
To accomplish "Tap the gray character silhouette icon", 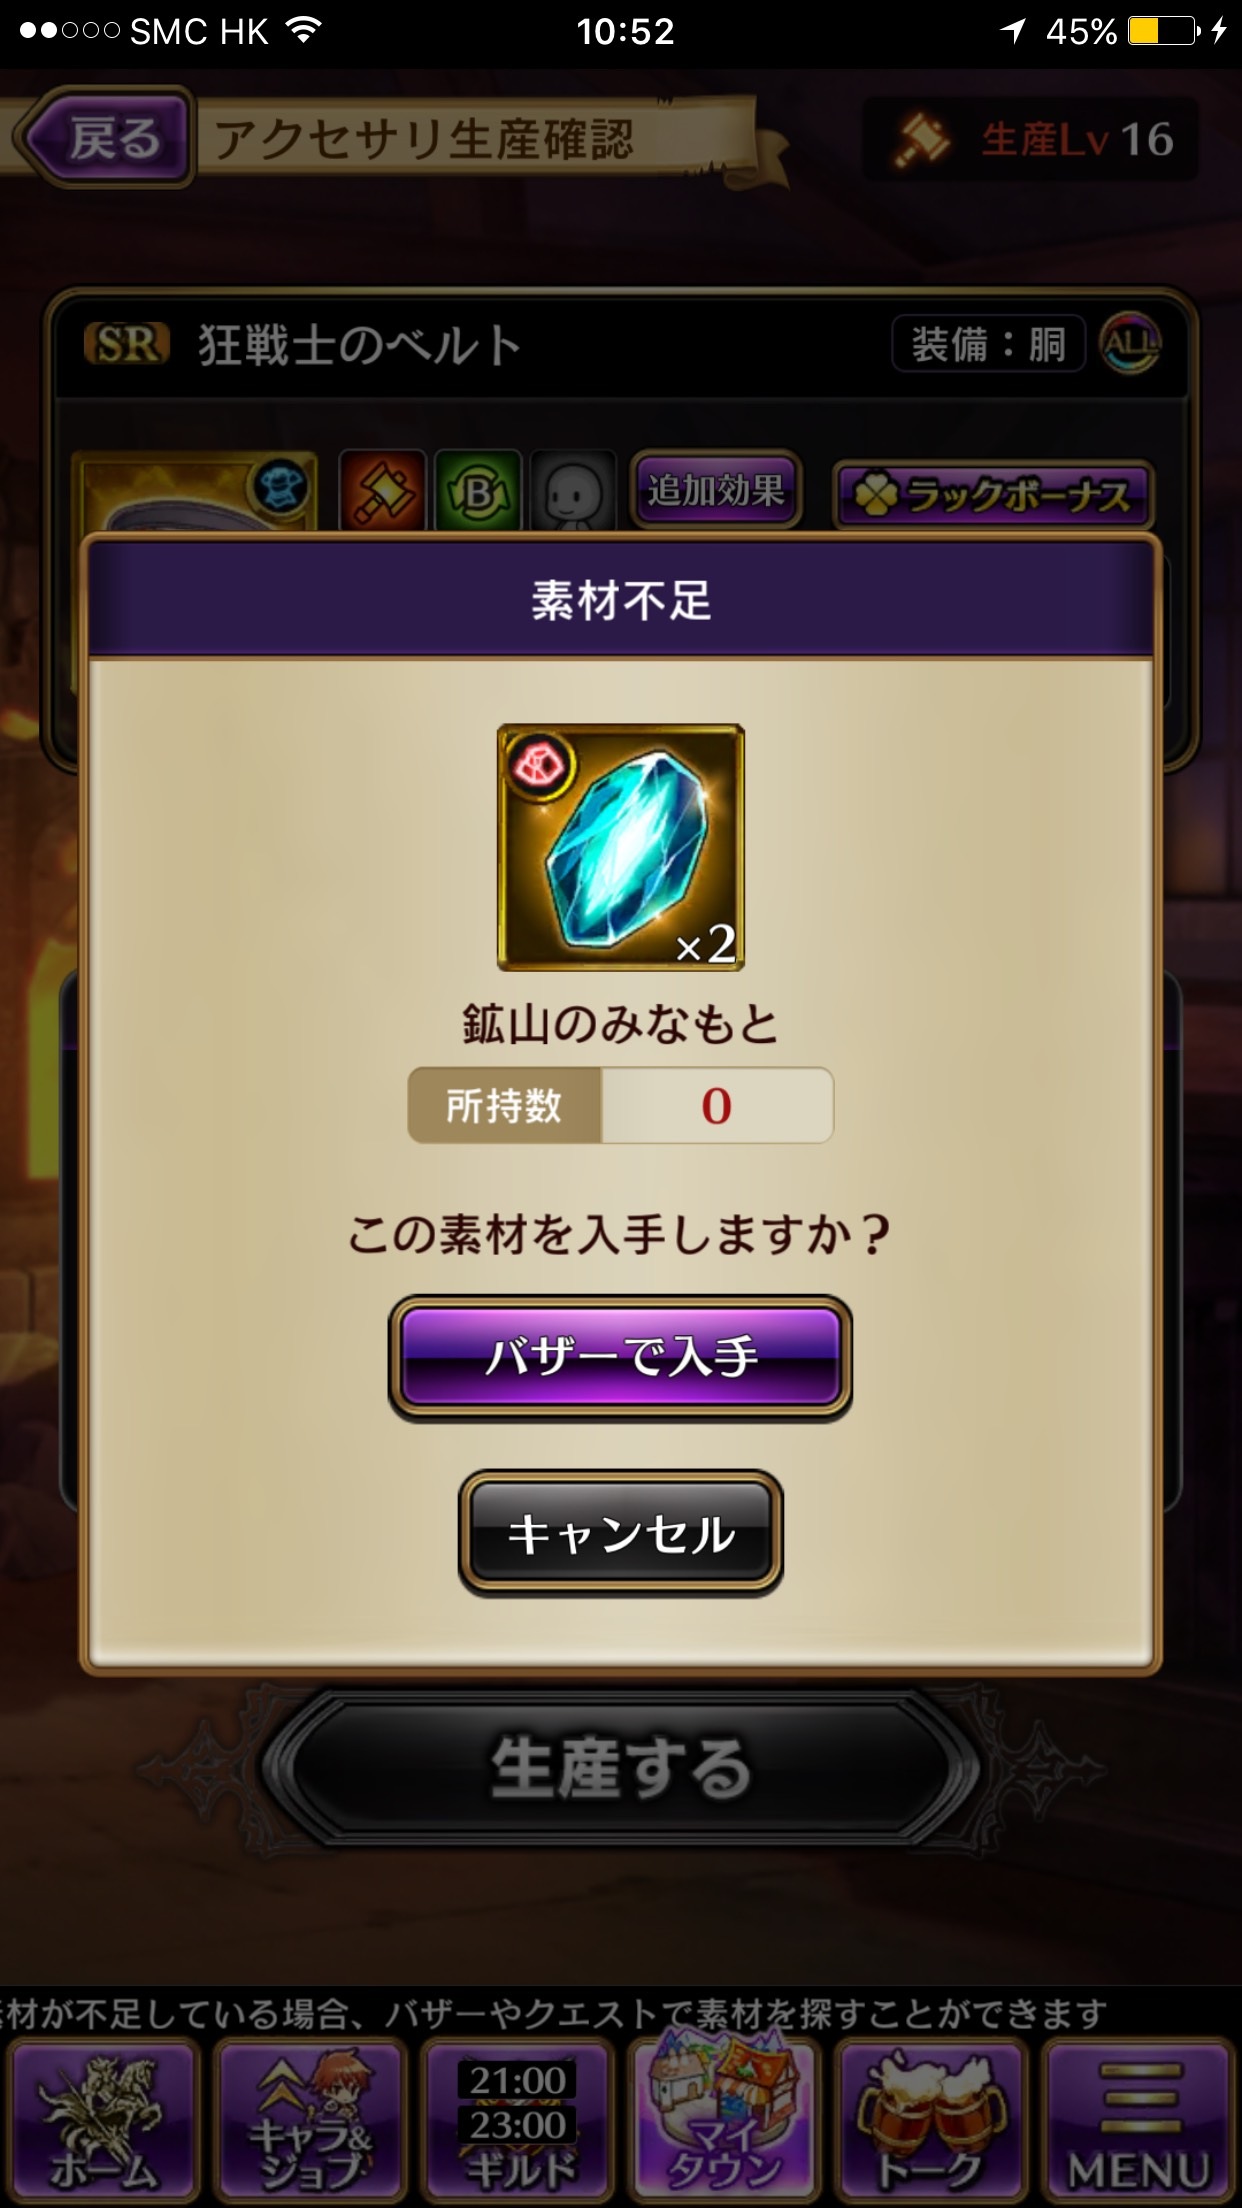I will 573,490.
